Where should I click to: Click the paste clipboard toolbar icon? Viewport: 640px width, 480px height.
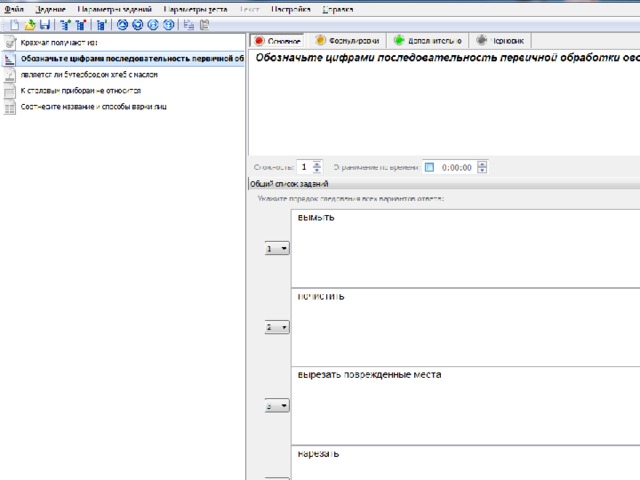[204, 25]
